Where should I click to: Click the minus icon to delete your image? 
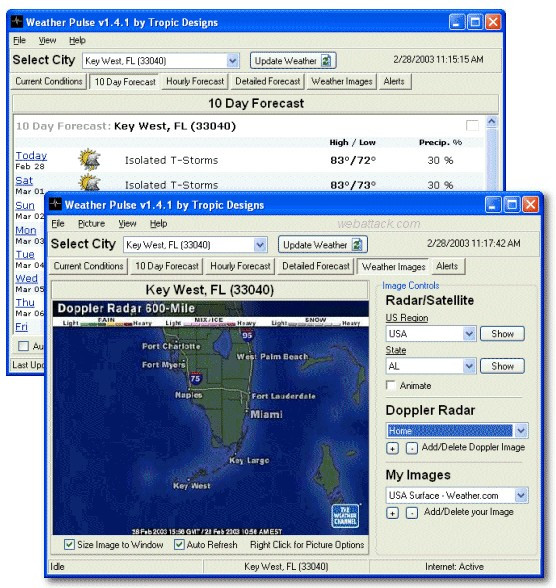click(x=411, y=513)
